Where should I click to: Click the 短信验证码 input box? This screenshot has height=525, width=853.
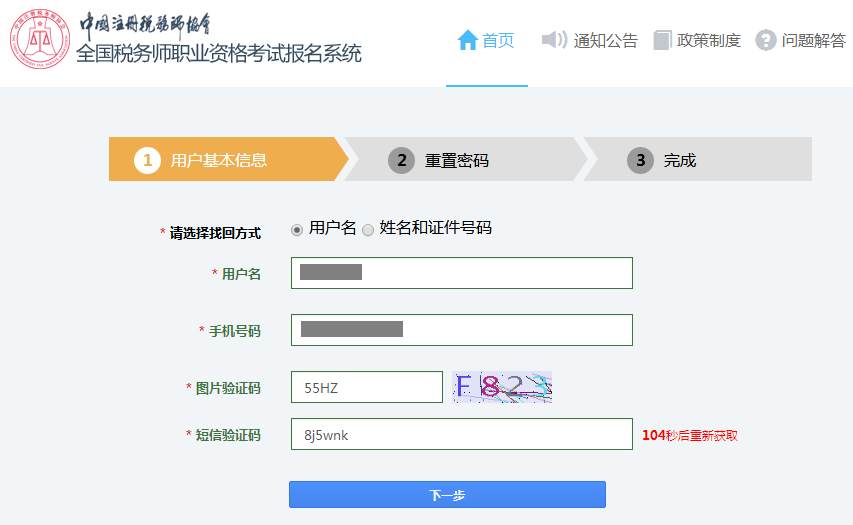(461, 435)
